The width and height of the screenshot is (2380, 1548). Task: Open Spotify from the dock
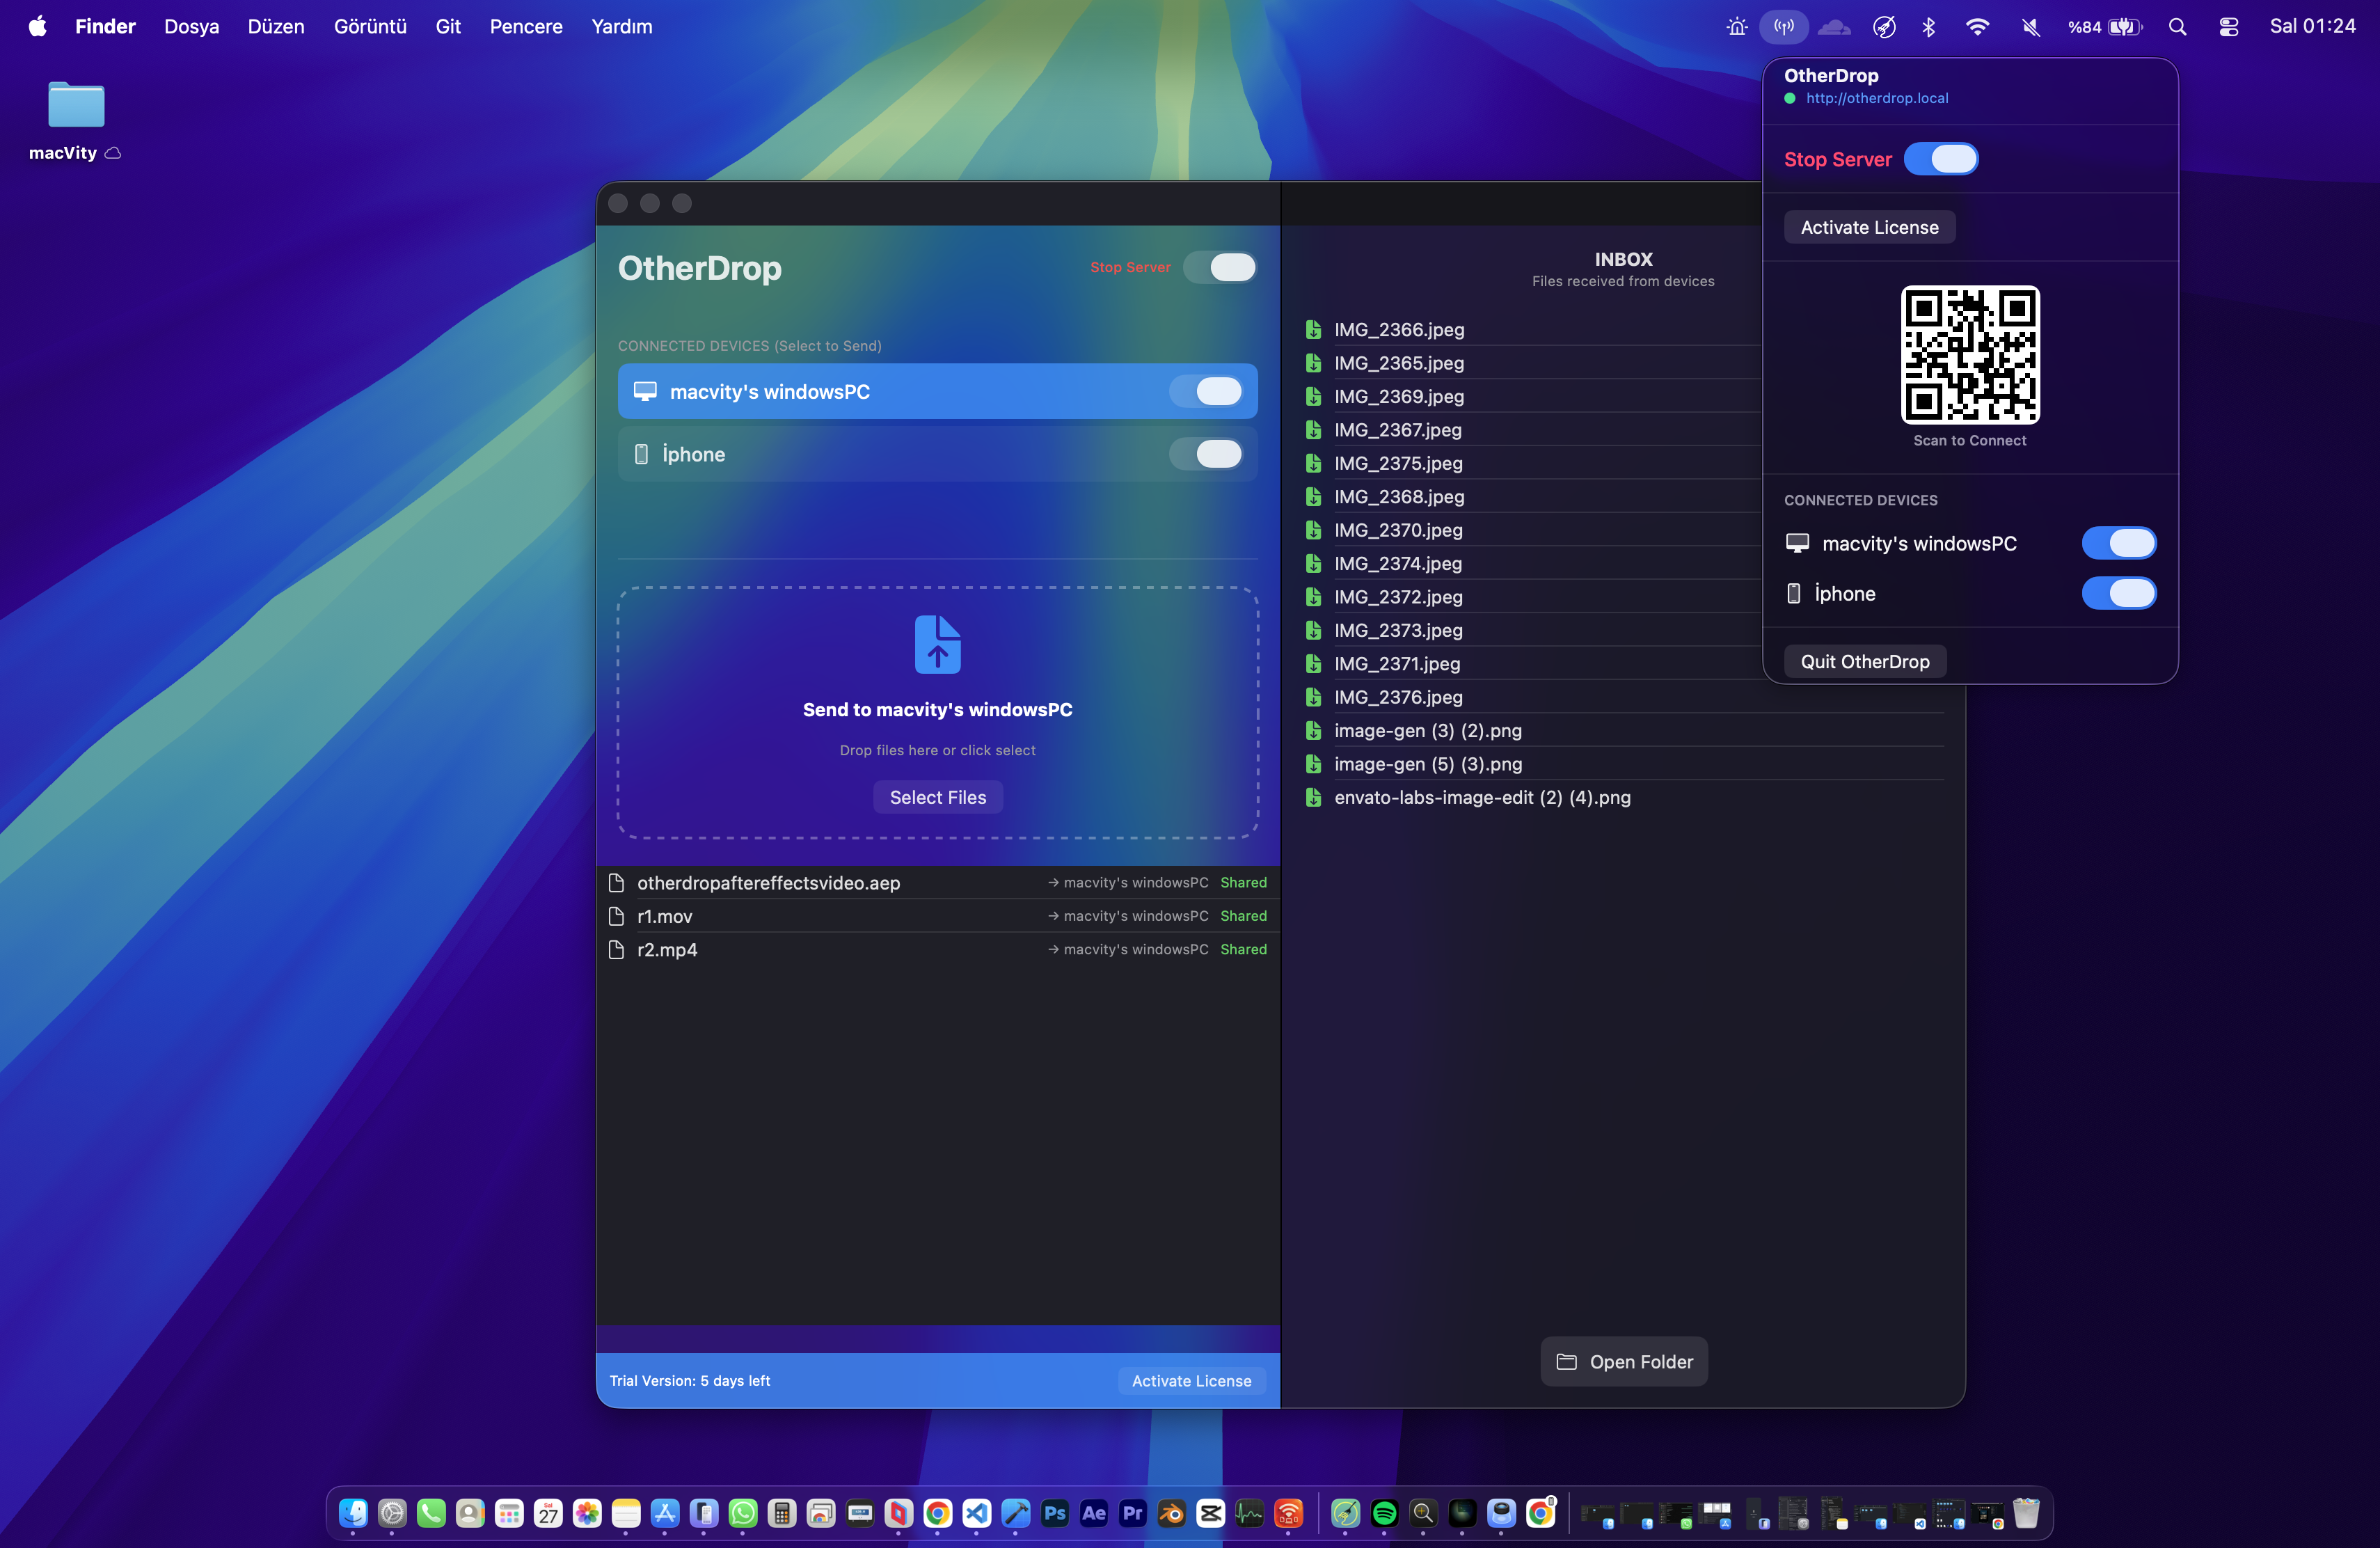tap(1384, 1513)
